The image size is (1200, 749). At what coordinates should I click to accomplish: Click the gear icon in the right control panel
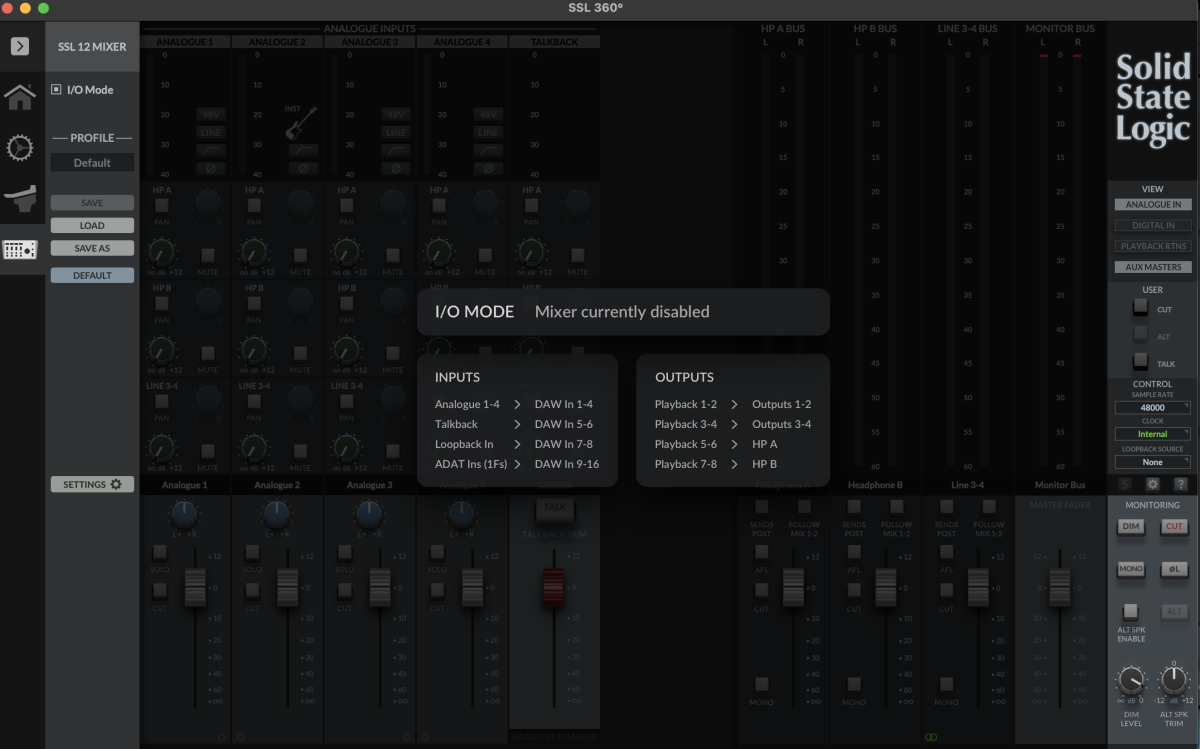coord(1152,484)
